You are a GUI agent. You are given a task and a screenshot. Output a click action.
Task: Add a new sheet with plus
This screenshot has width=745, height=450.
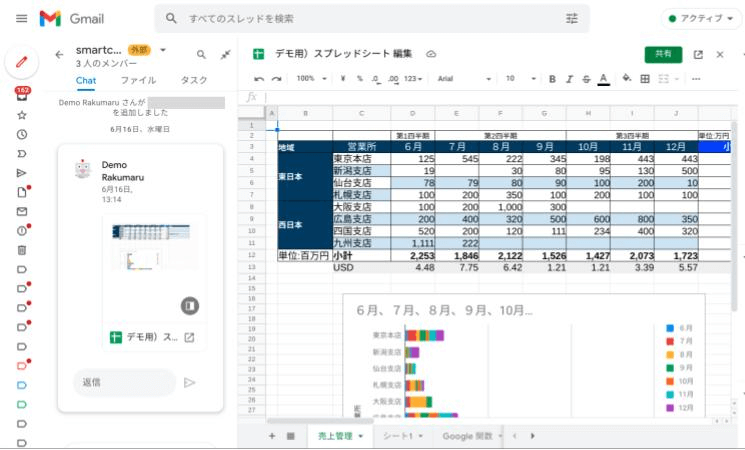pyautogui.click(x=272, y=436)
